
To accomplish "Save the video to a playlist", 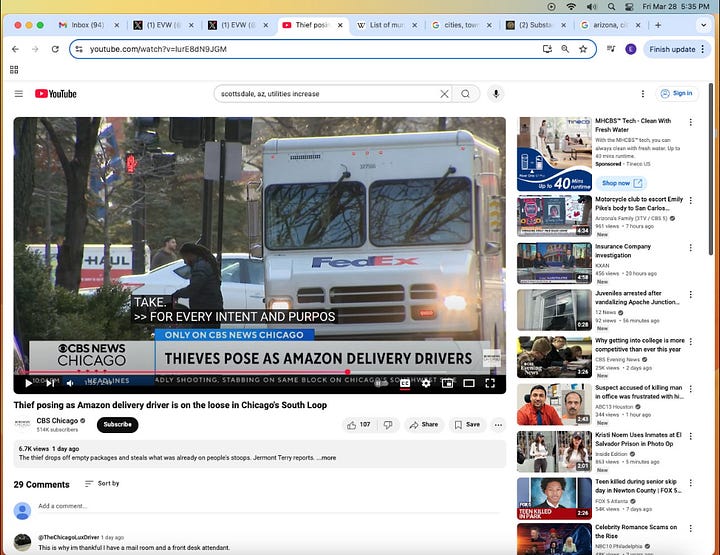I will click(467, 425).
